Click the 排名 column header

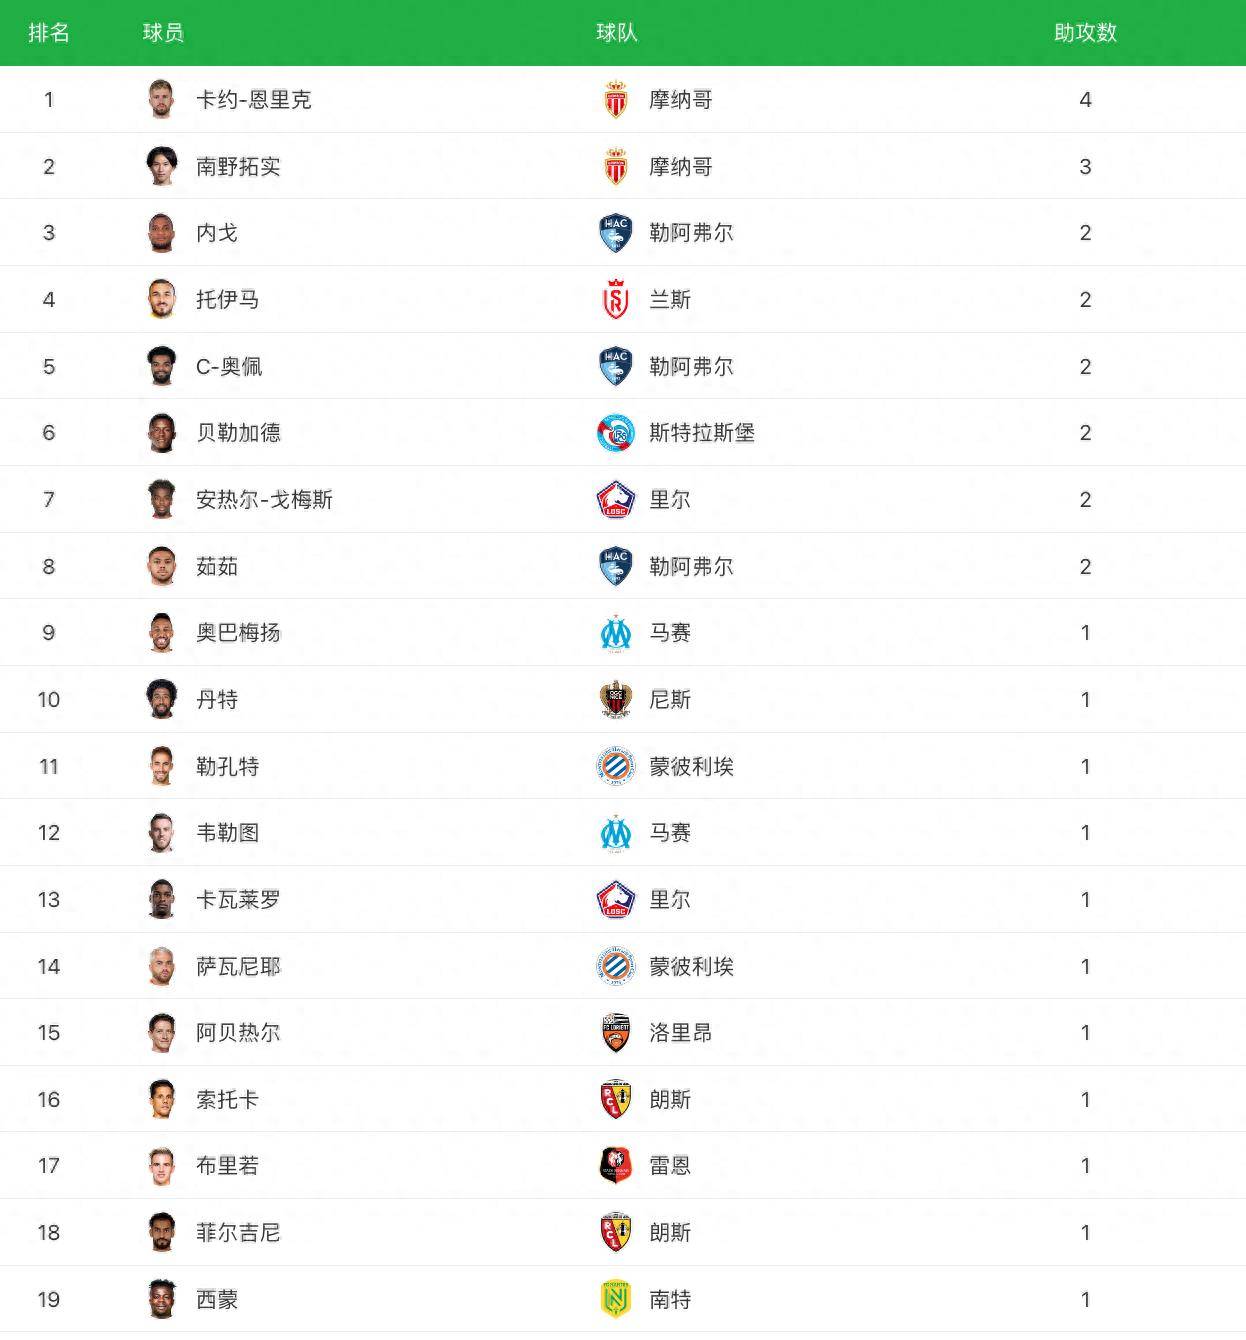point(49,33)
